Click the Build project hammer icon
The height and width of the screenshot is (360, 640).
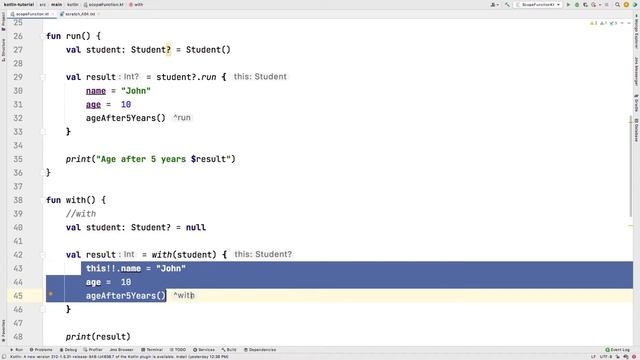click(x=507, y=4)
